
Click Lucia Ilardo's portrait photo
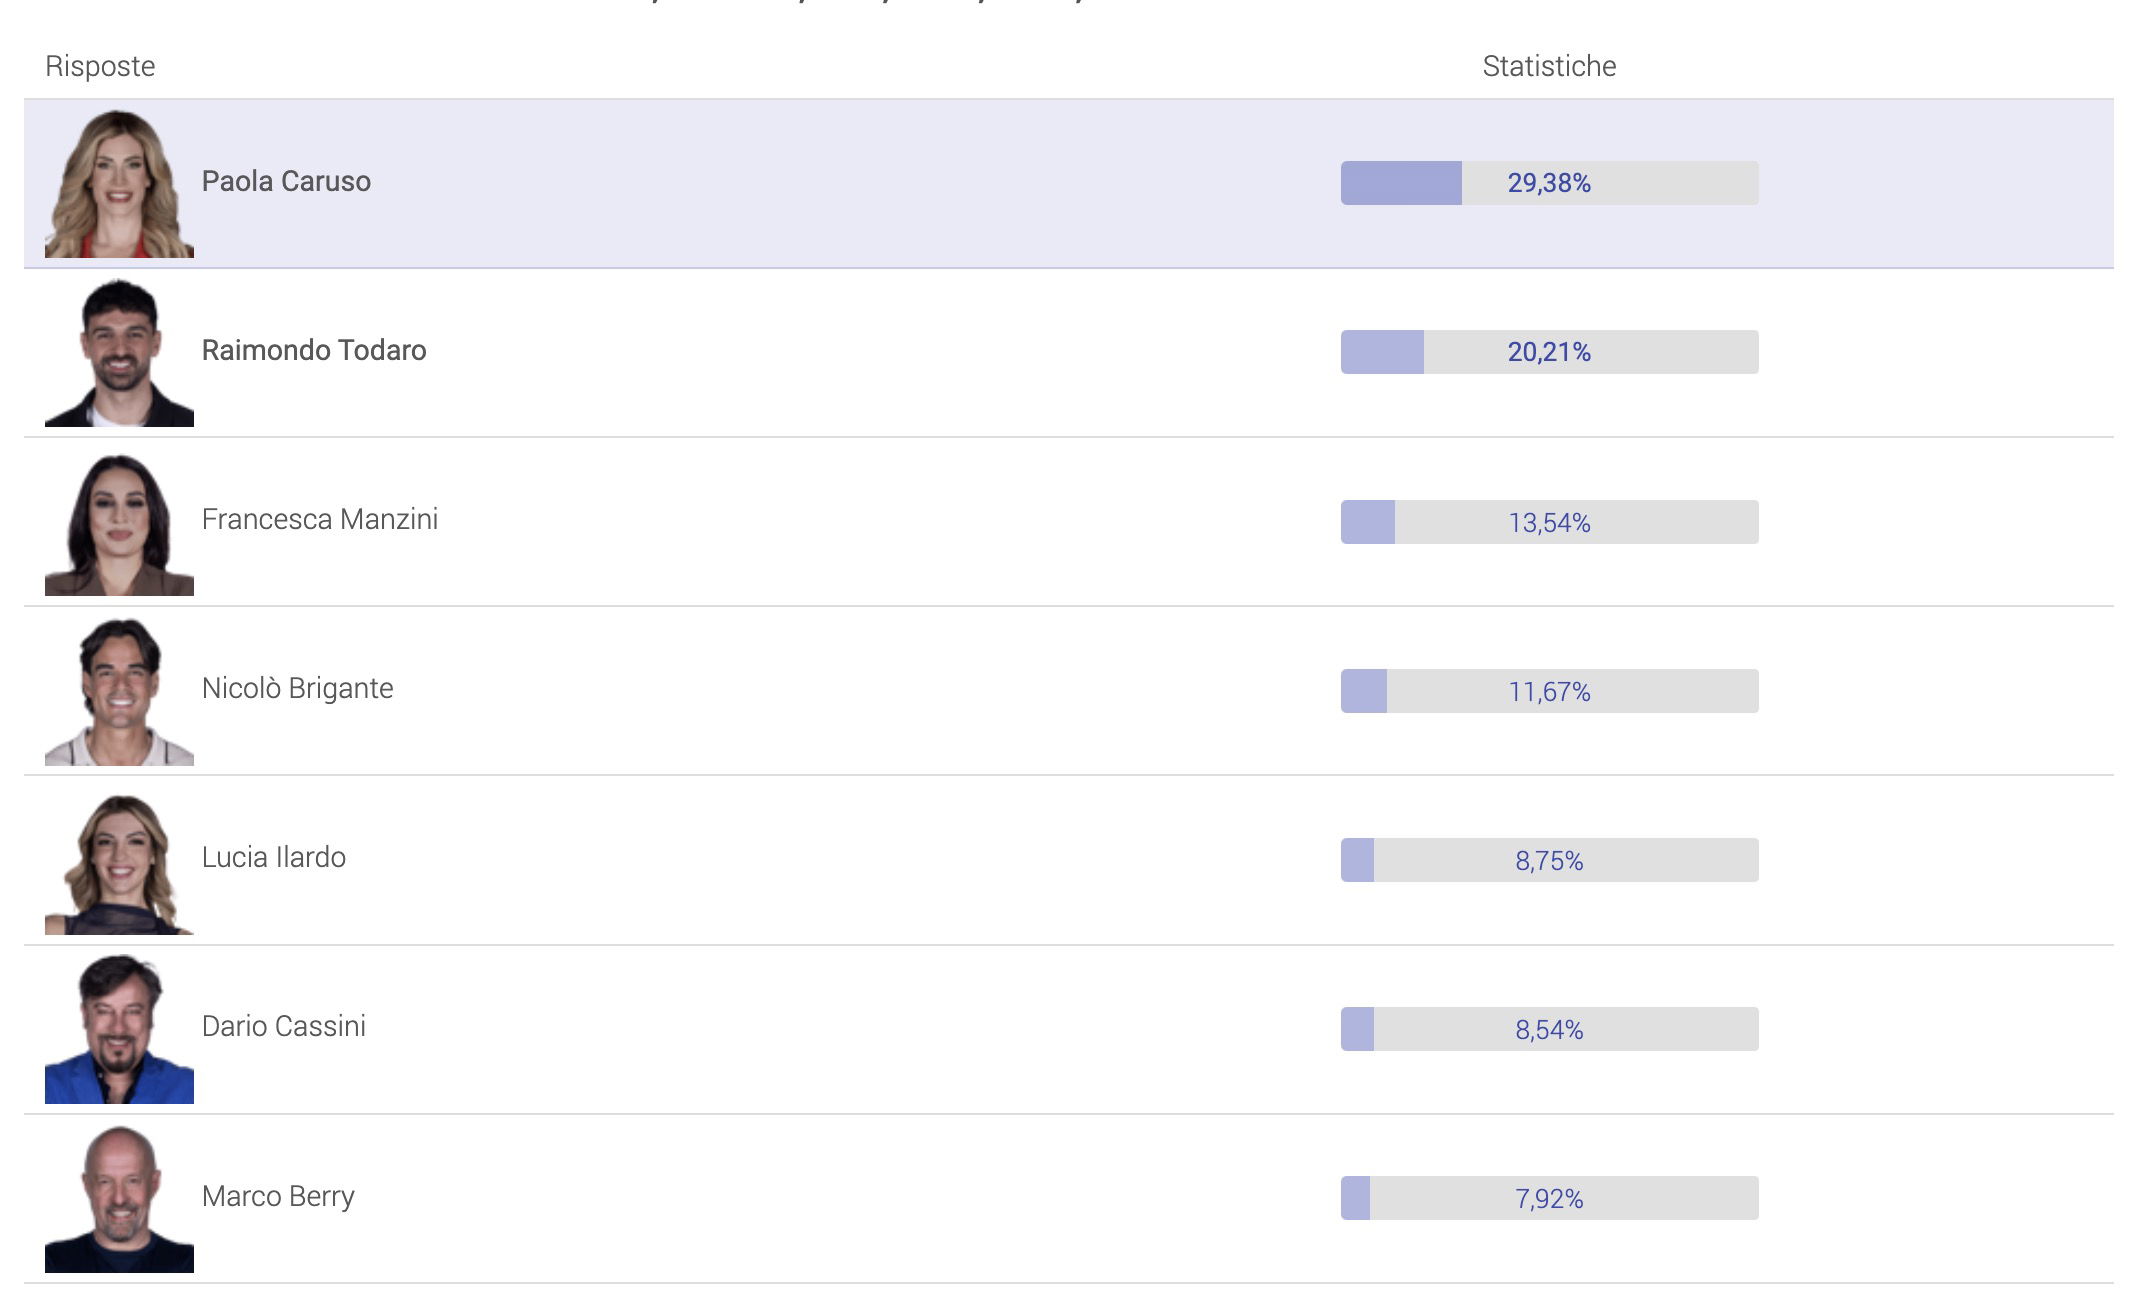119,862
